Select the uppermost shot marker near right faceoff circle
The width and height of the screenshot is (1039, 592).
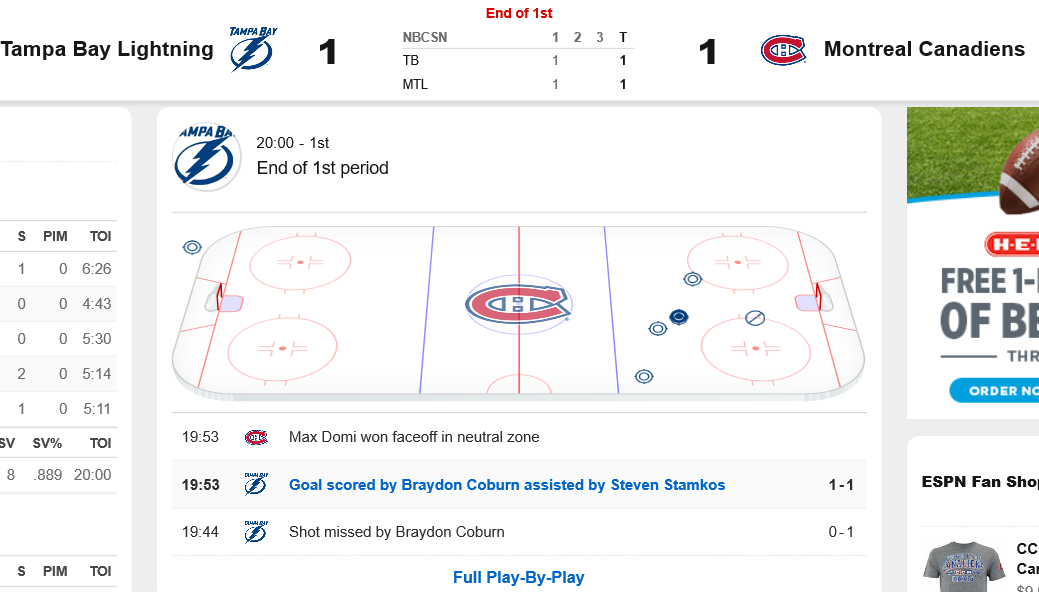[x=692, y=279]
